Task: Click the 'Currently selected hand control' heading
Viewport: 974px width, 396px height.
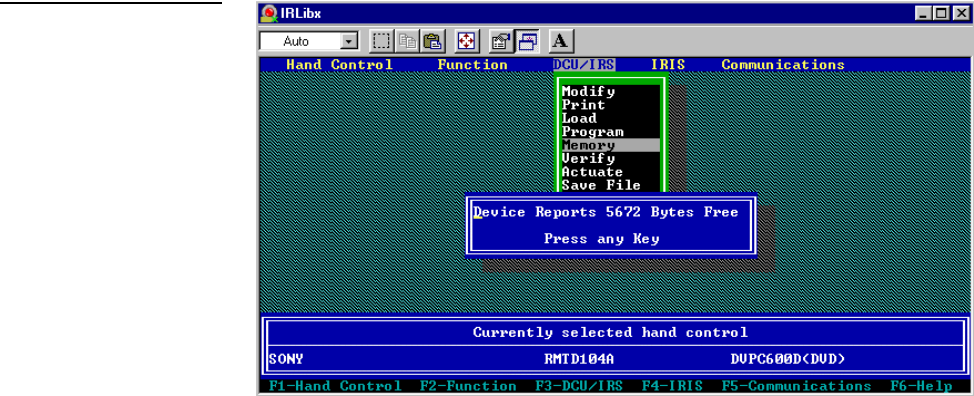Action: pyautogui.click(x=610, y=333)
